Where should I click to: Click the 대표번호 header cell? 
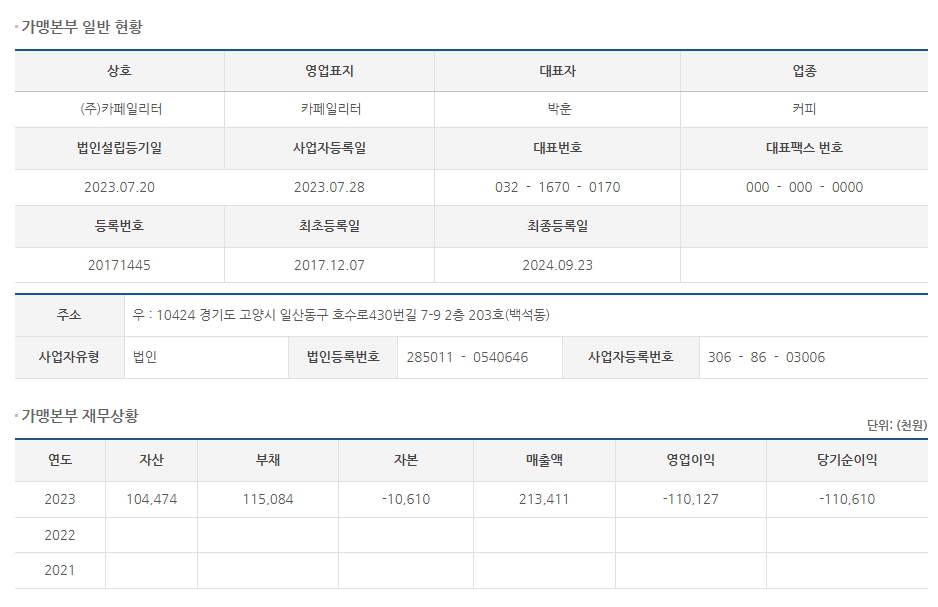pyautogui.click(x=558, y=148)
